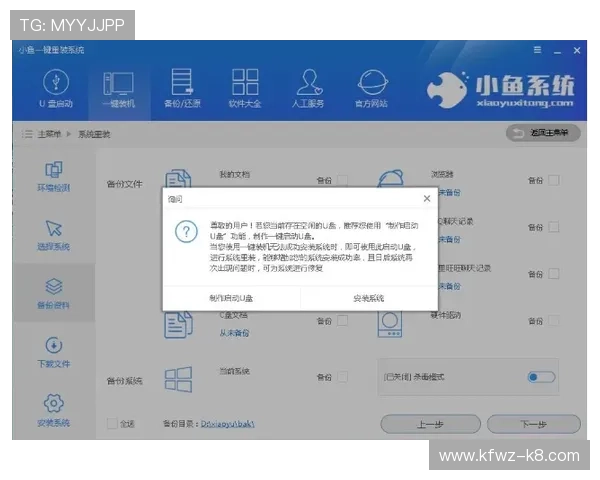Select the 备份资料 sidebar step
Image resolution: width=600 pixels, height=480 pixels.
point(54,293)
